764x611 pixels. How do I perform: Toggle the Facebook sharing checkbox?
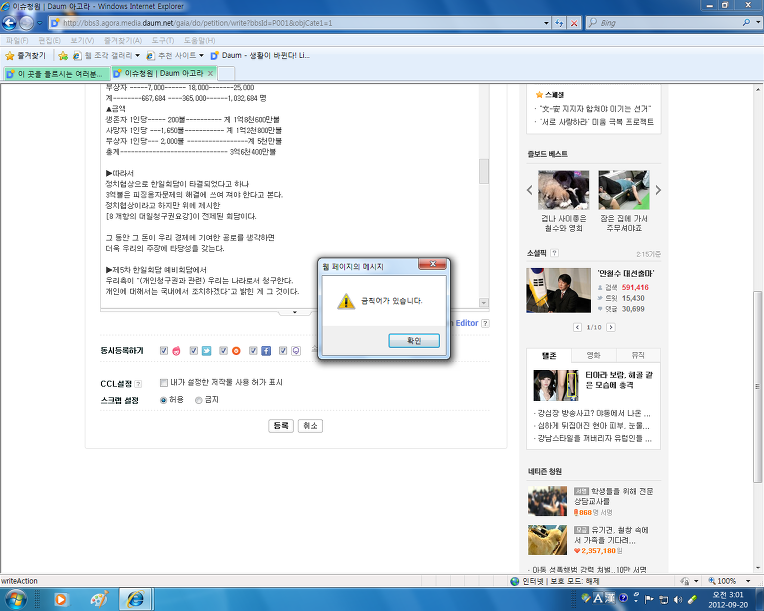click(253, 350)
